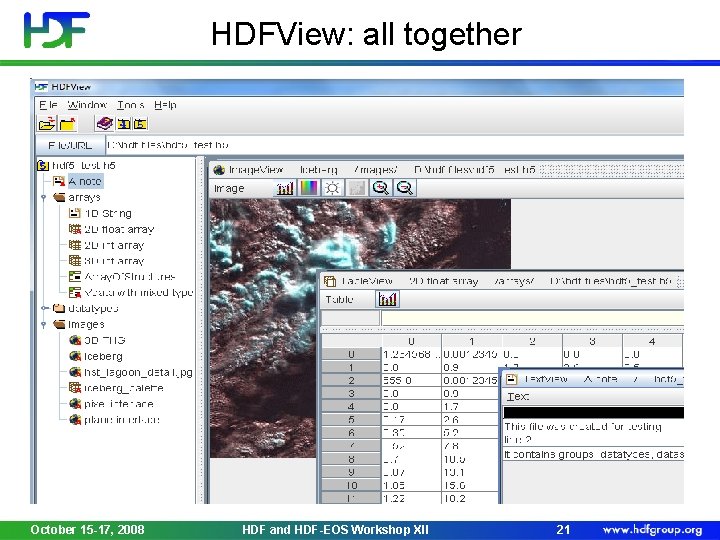Select the plane interlace image
The image size is (720, 540).
tap(122, 420)
